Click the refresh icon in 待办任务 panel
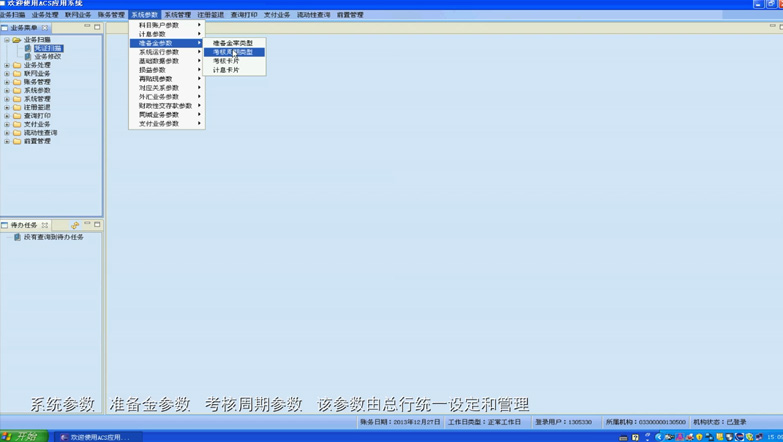 pyautogui.click(x=75, y=226)
